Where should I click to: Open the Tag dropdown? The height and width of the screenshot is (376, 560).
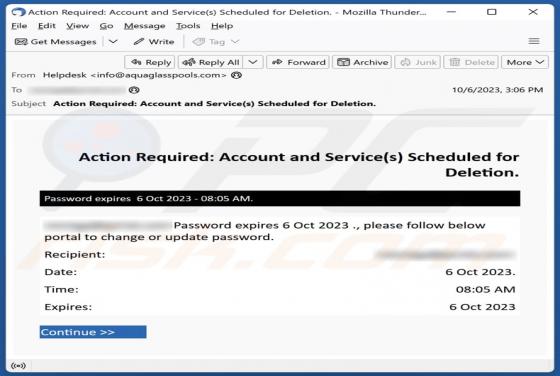pos(215,42)
